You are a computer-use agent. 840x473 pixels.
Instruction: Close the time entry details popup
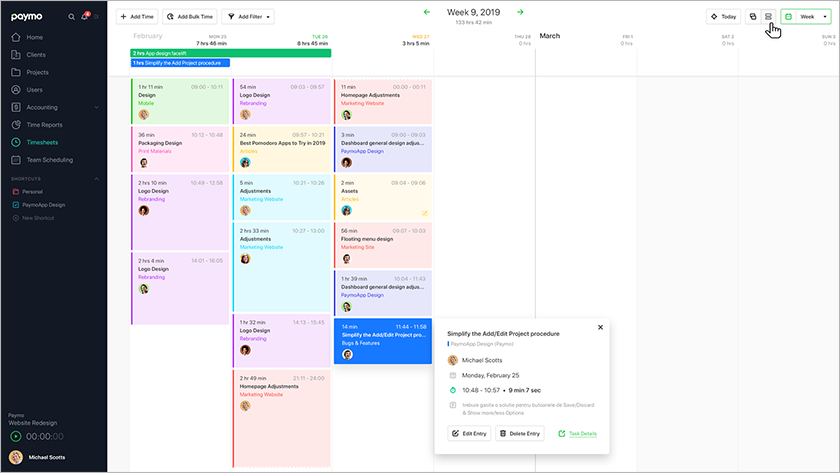pyautogui.click(x=600, y=327)
